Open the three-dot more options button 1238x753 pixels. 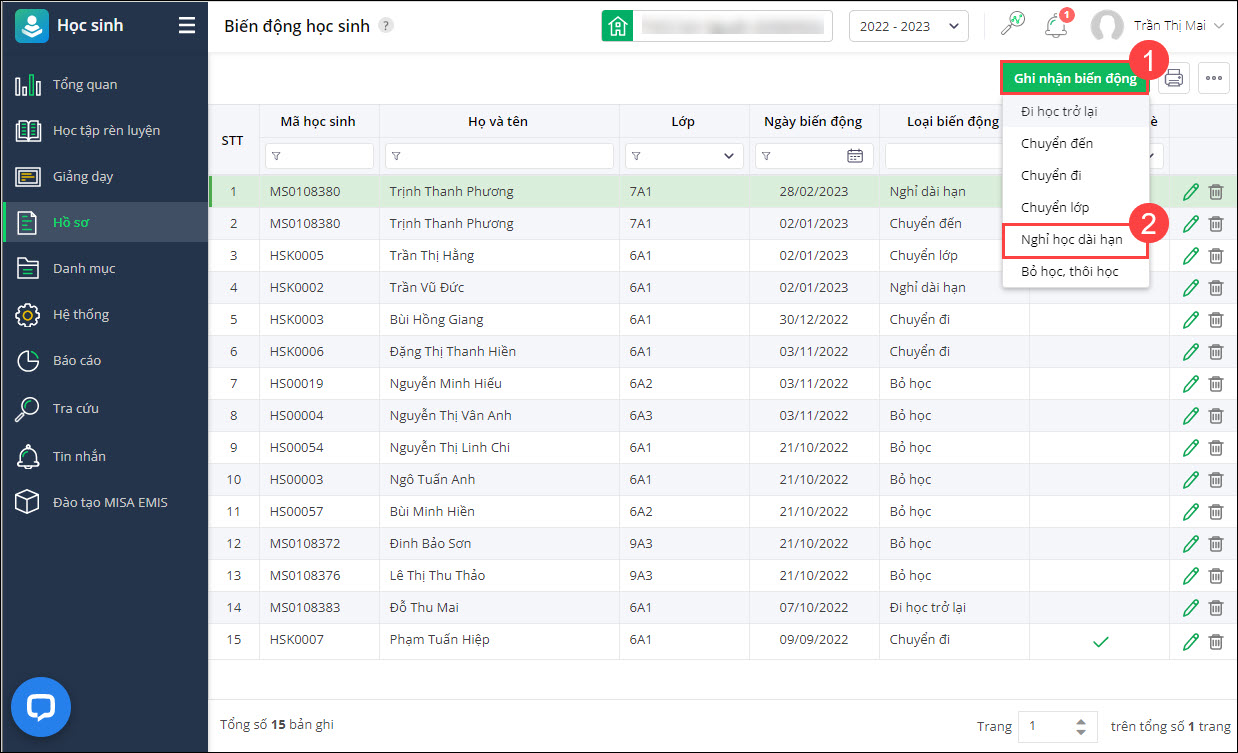(x=1214, y=78)
